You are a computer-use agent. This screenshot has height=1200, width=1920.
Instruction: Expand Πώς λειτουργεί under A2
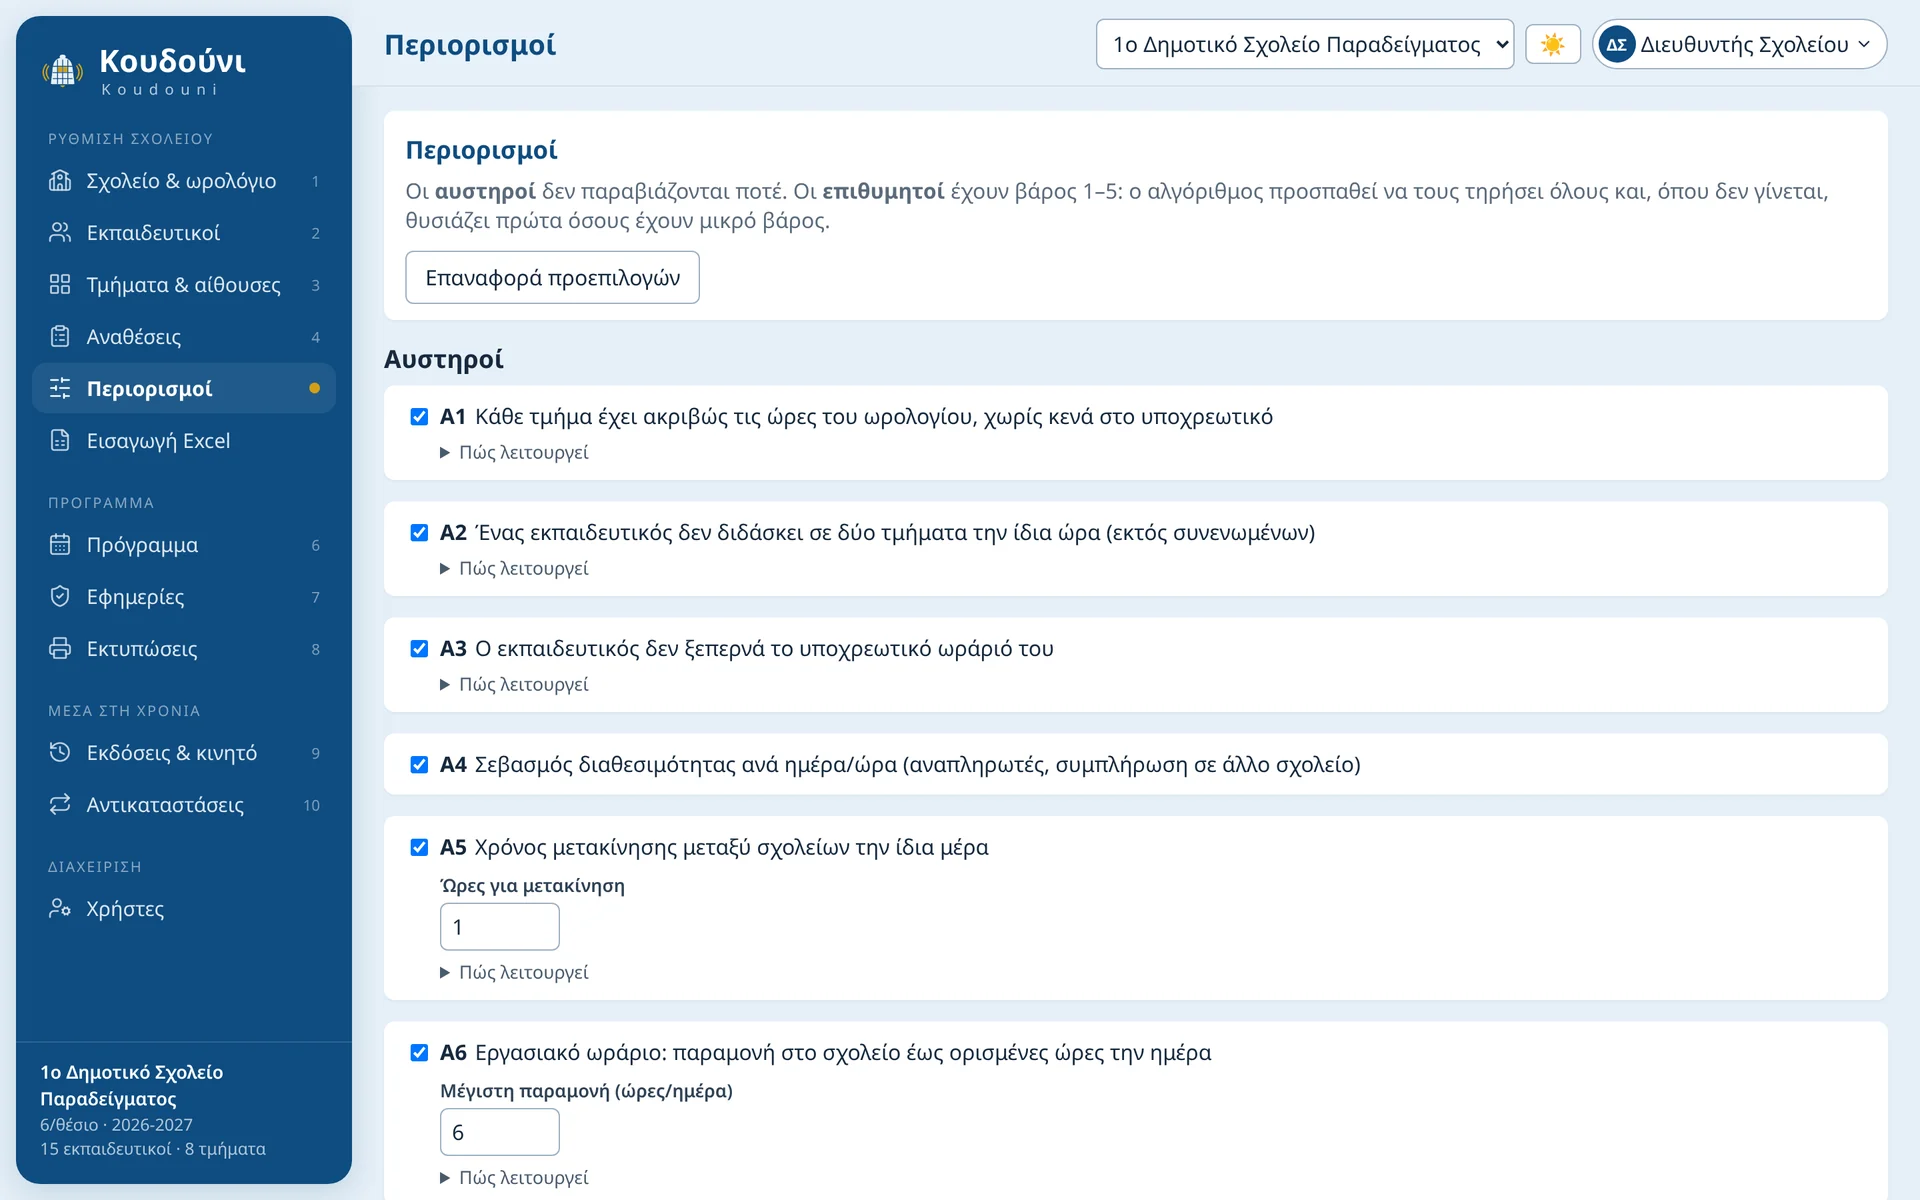pos(514,569)
